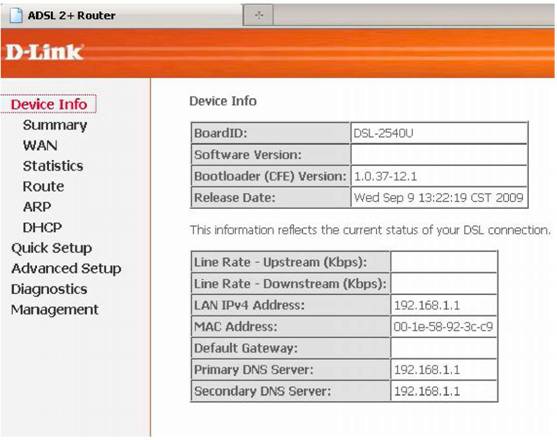Select the BoardID value DSL-2540U
The width and height of the screenshot is (557, 440).
click(383, 133)
